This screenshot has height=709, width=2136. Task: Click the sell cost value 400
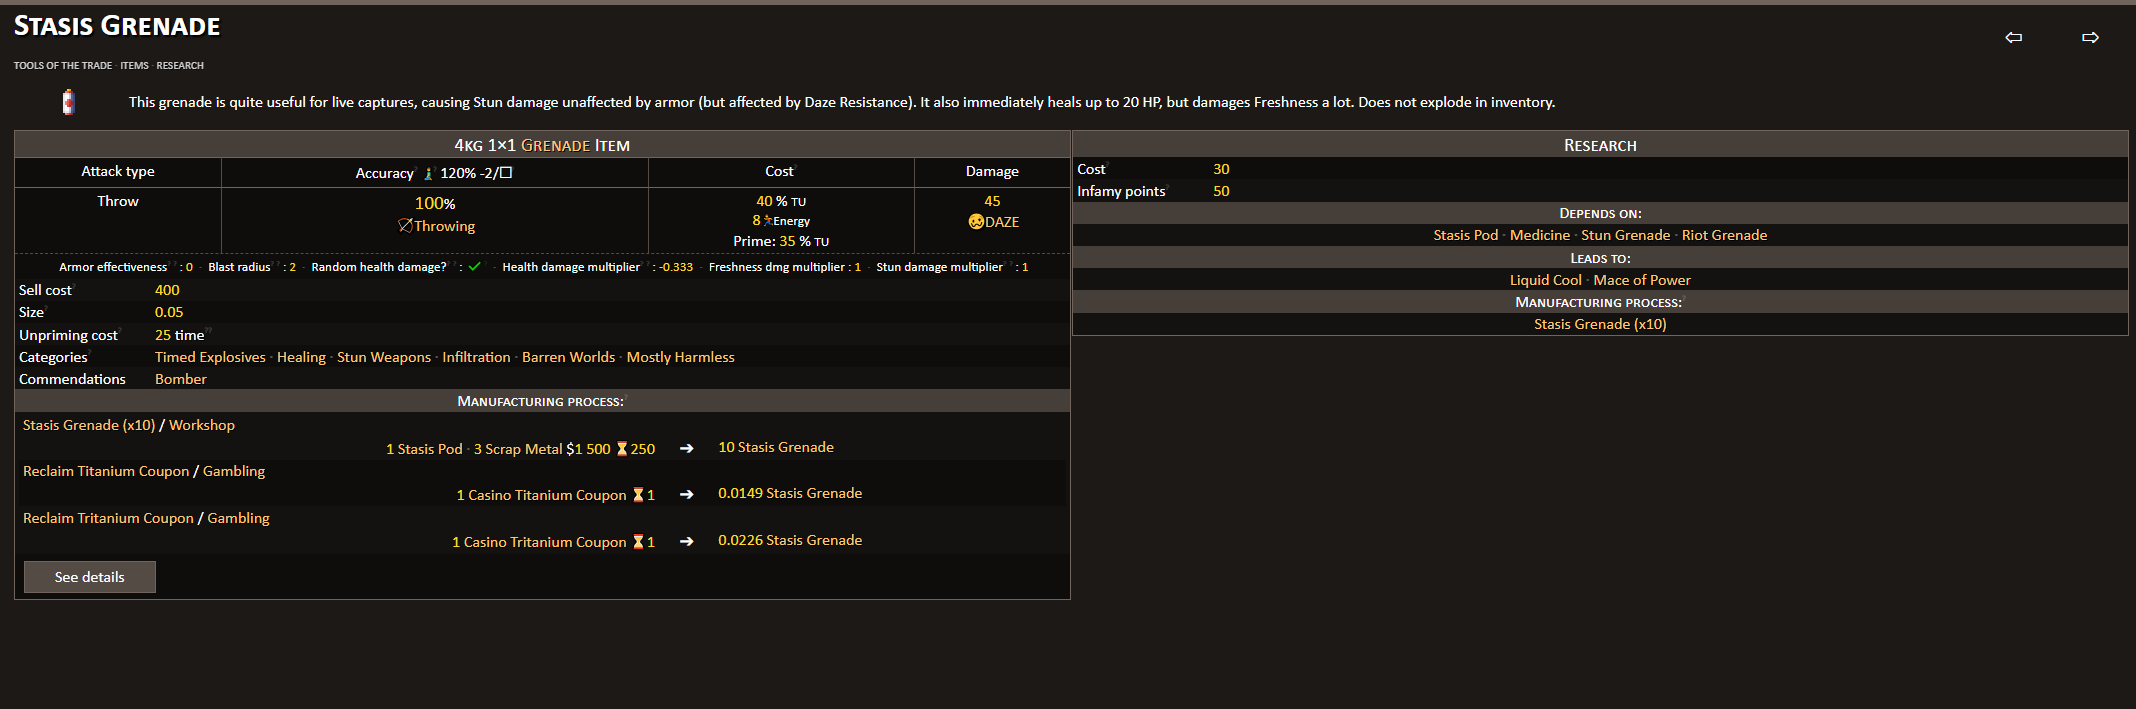pyautogui.click(x=167, y=290)
